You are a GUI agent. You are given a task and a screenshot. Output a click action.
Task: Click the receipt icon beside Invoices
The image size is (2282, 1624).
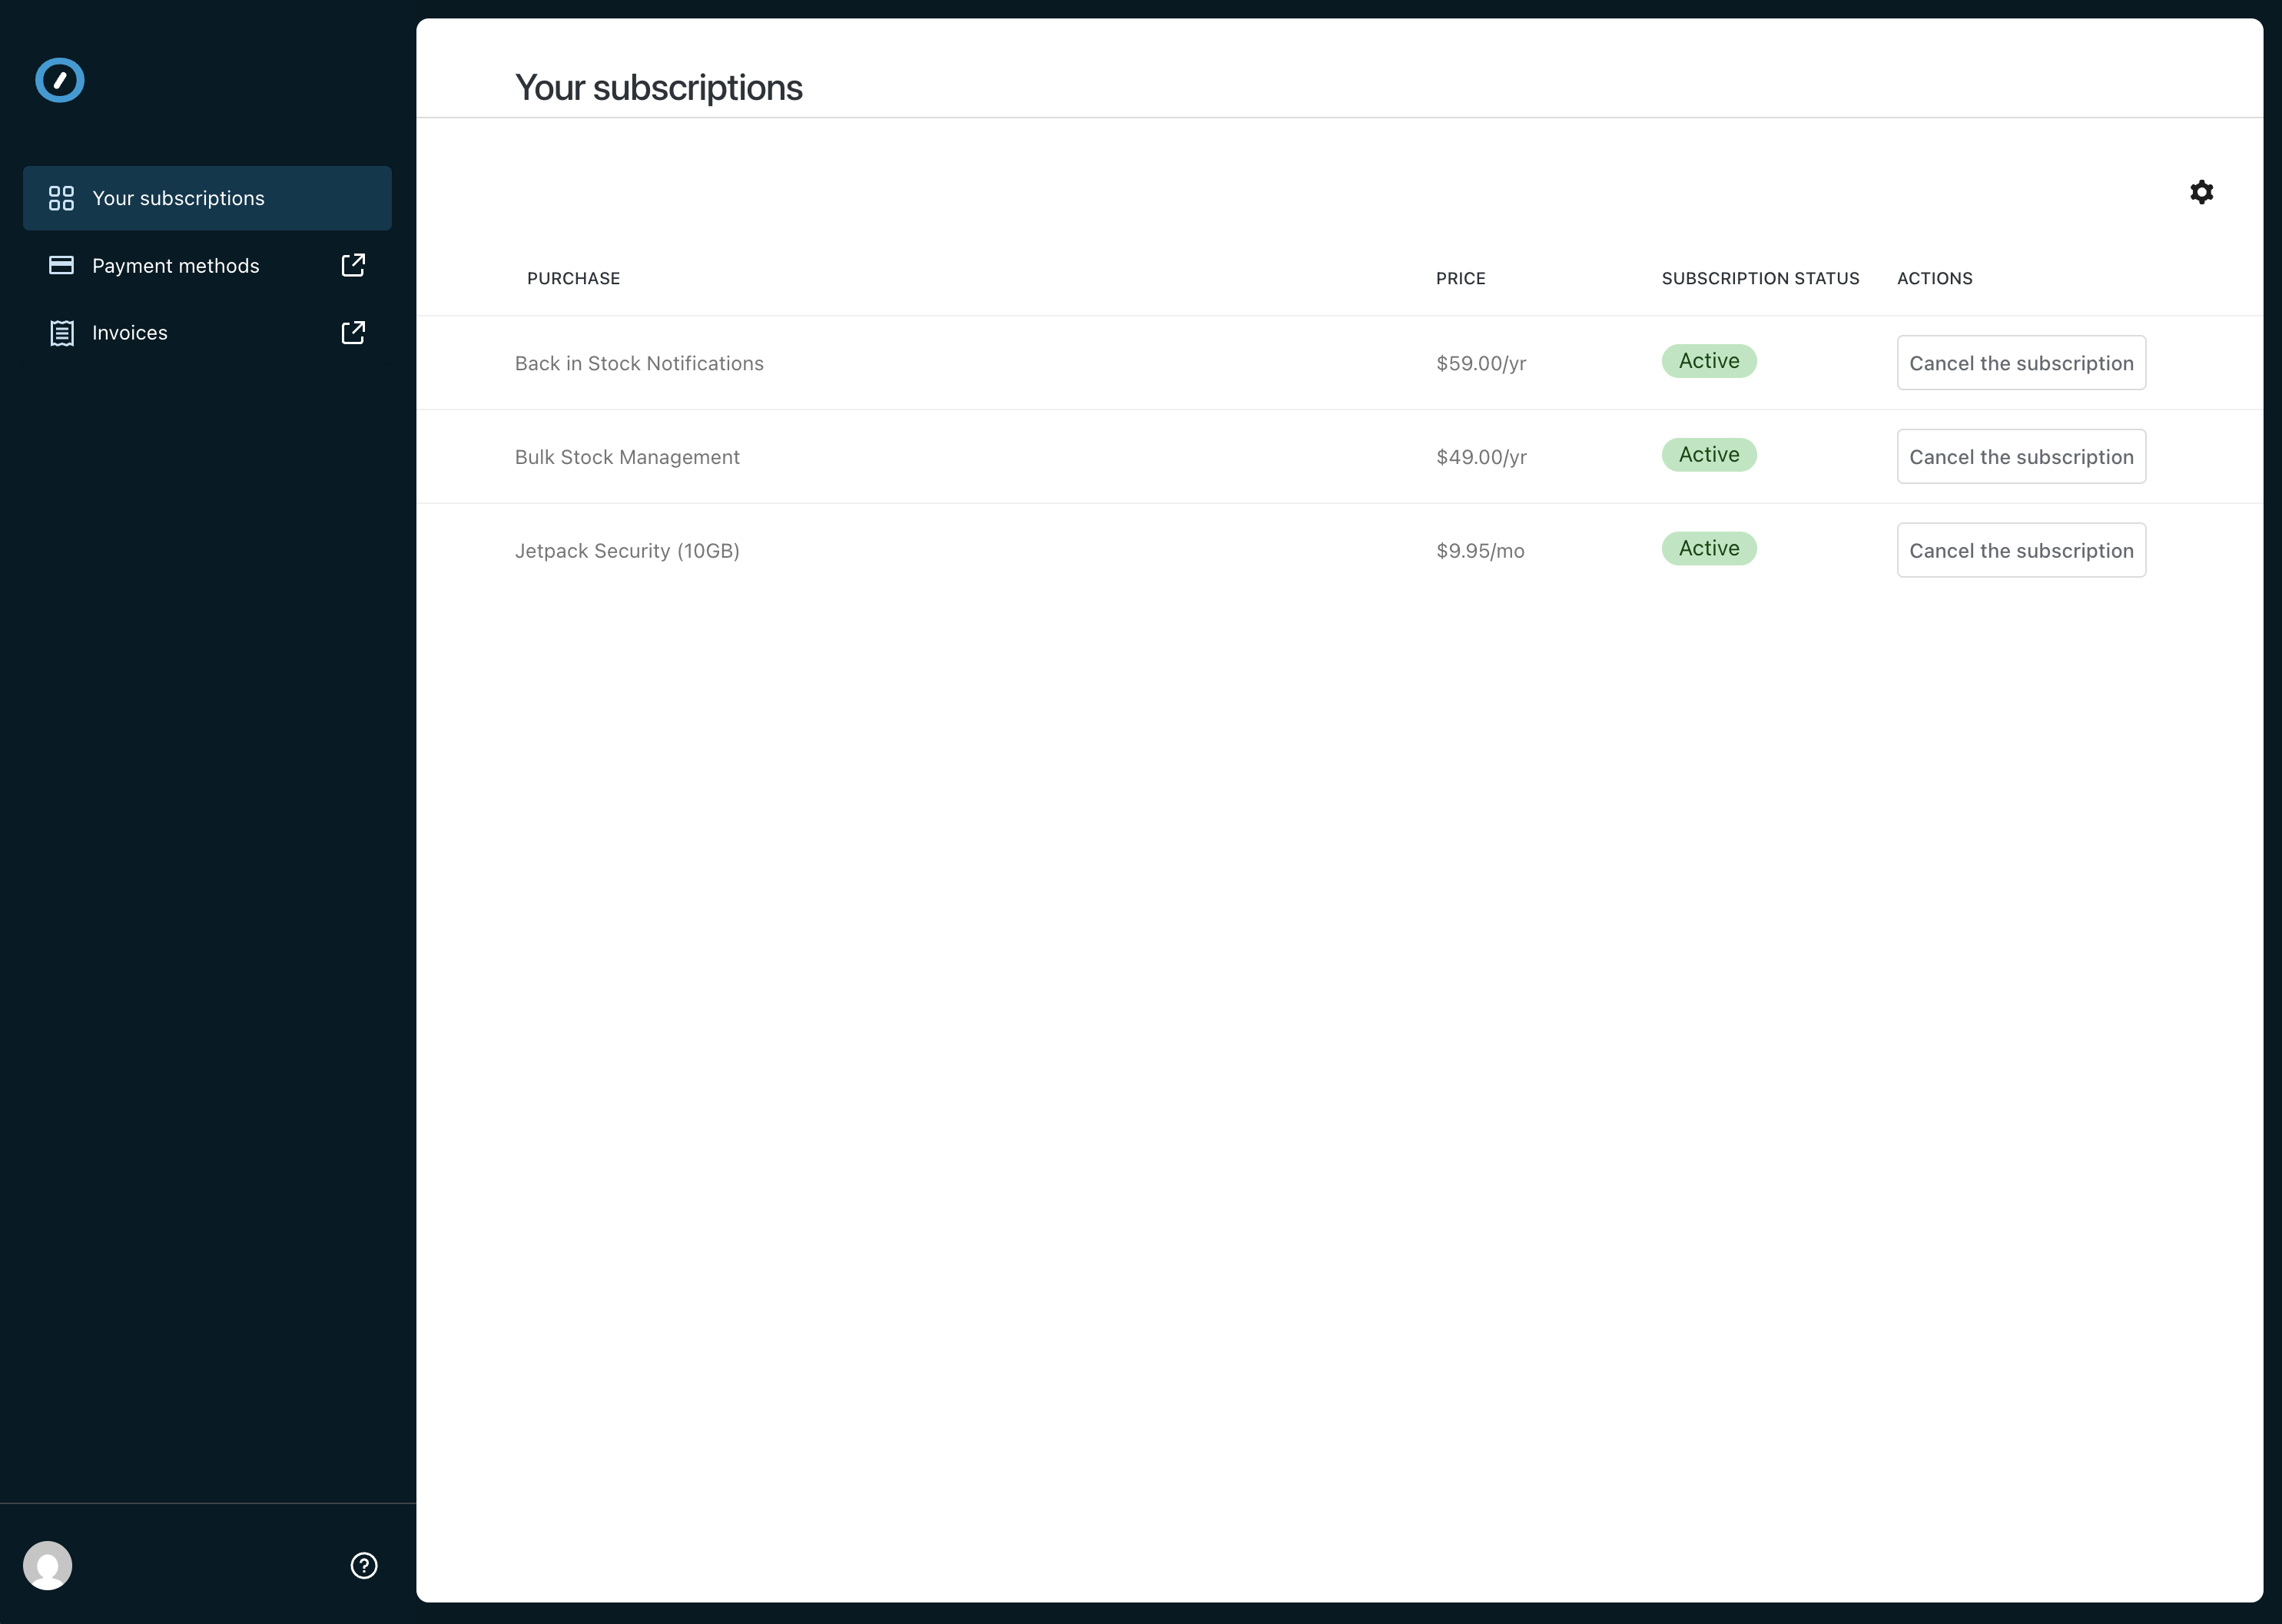click(61, 333)
